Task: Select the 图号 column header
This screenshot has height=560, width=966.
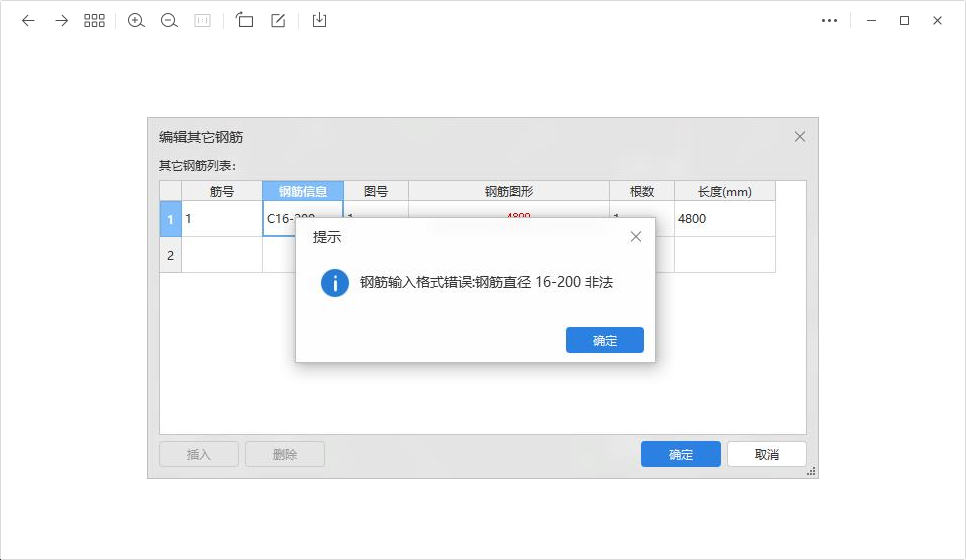Action: (x=376, y=191)
